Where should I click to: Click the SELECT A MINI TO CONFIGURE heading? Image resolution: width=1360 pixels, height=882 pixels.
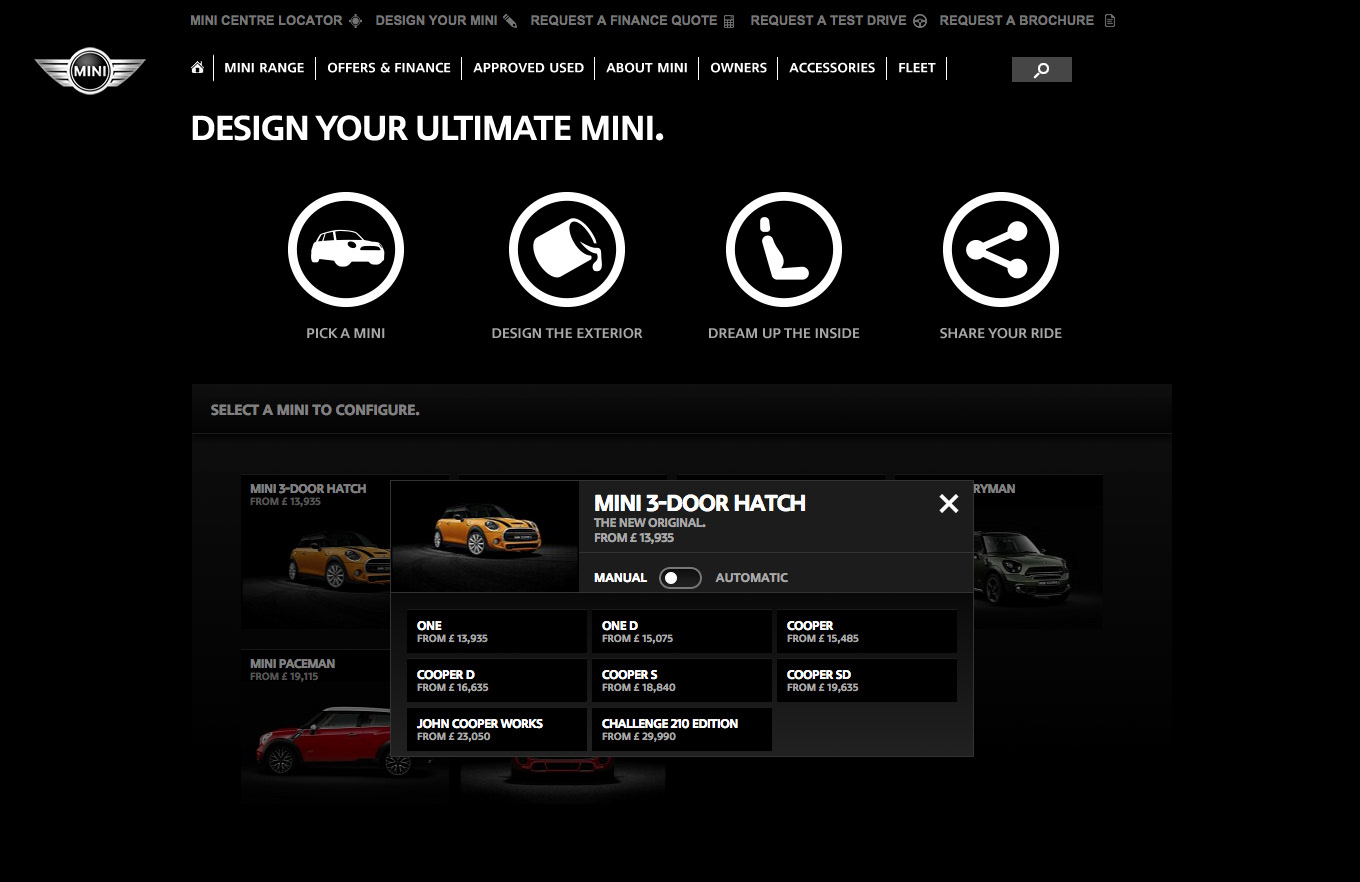coord(315,410)
